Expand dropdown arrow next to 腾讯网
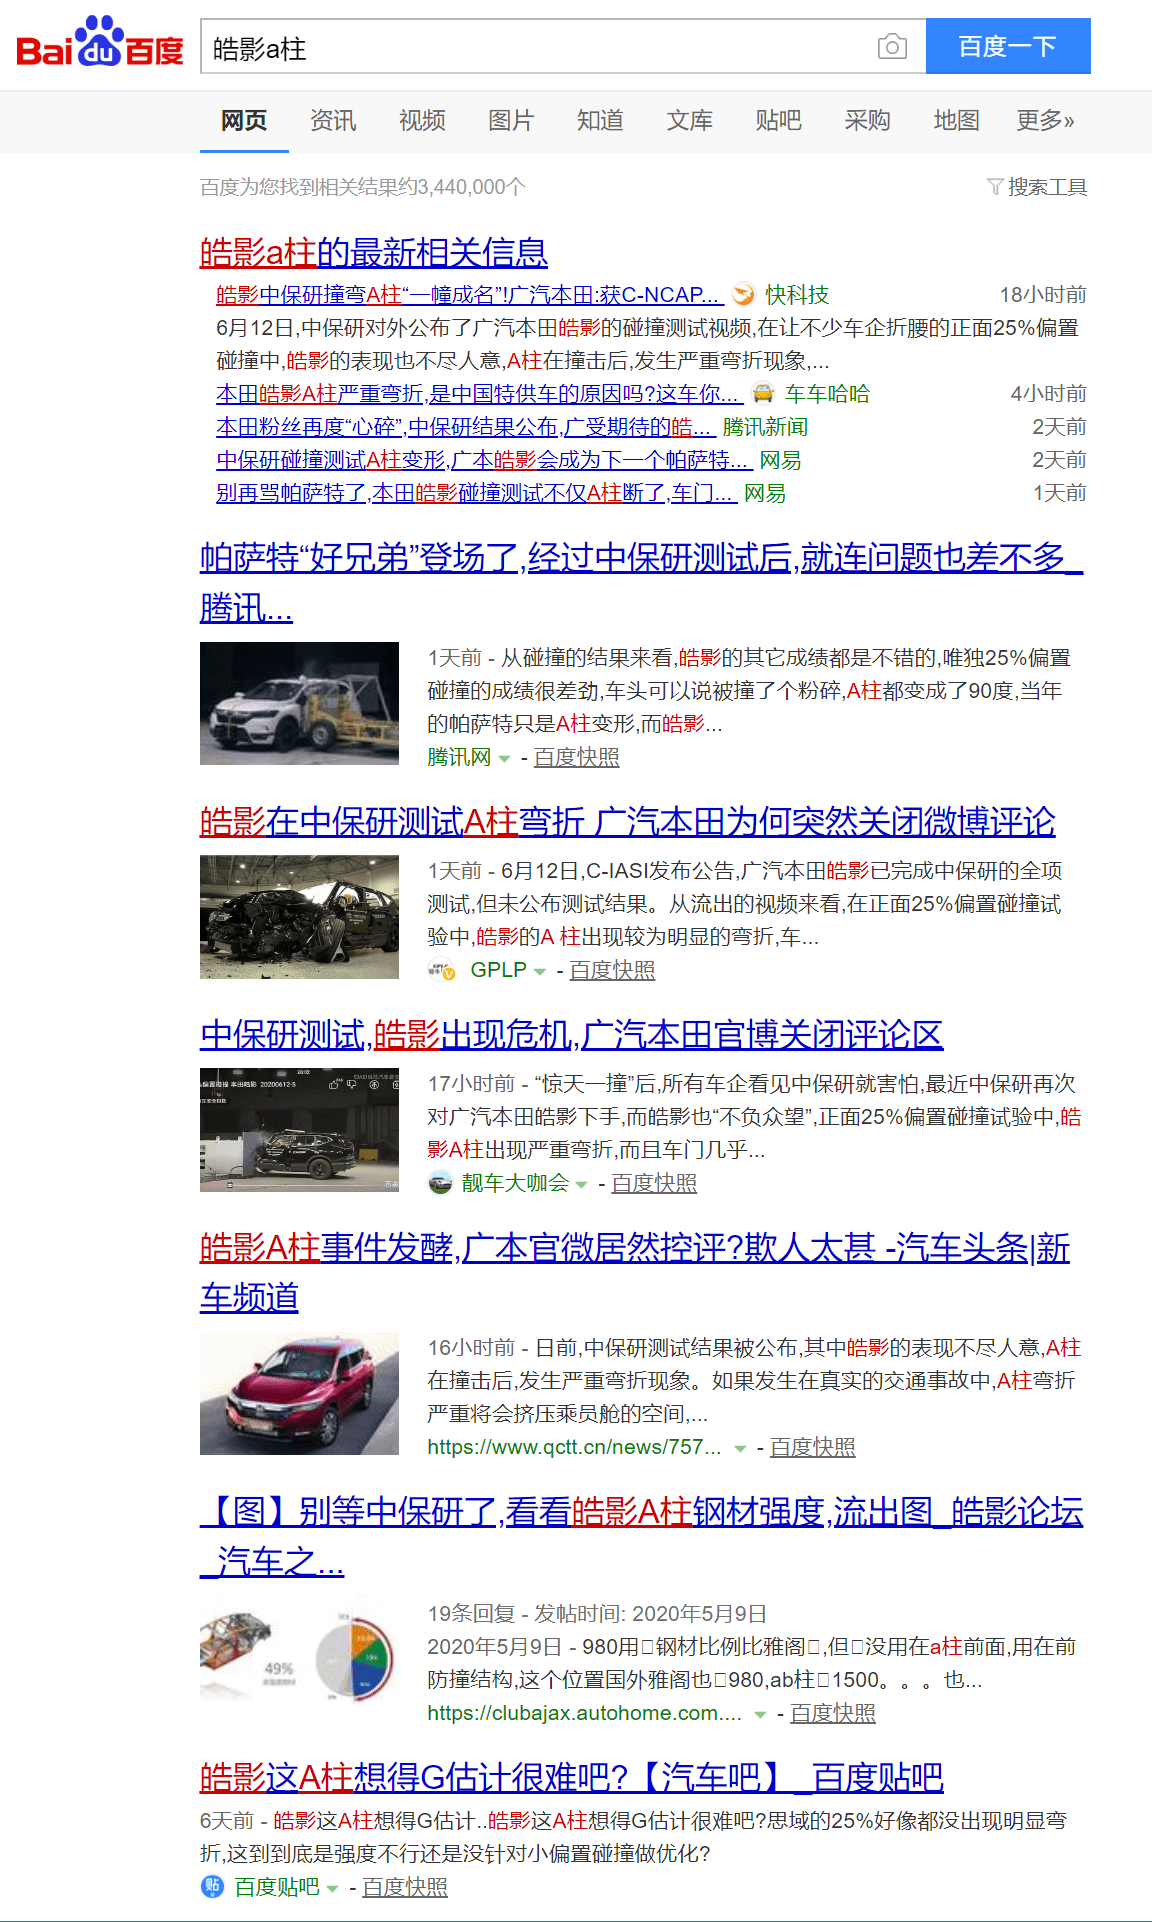The width and height of the screenshot is (1152, 1922). [x=504, y=759]
